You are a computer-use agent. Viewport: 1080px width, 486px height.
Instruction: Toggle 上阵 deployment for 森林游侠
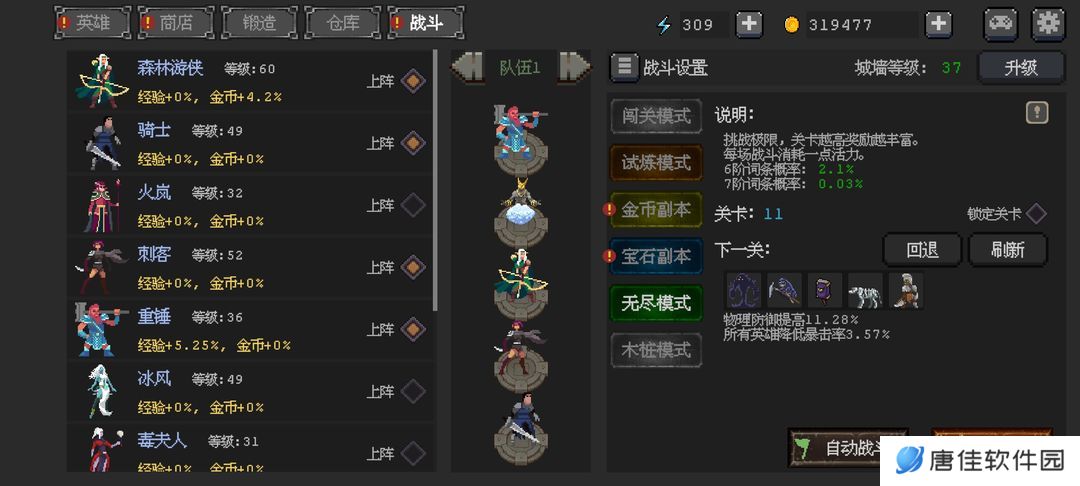(x=413, y=81)
